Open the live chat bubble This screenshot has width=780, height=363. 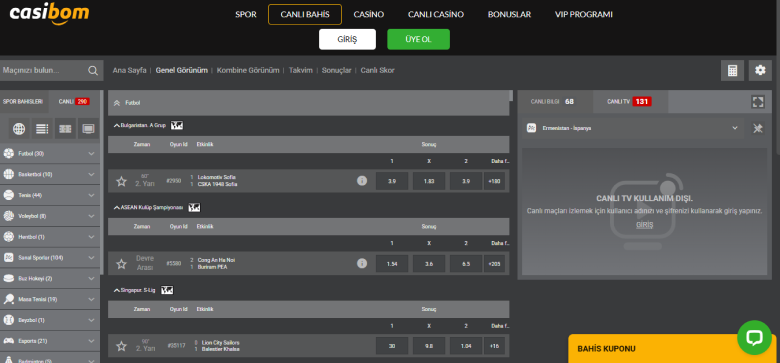click(754, 338)
